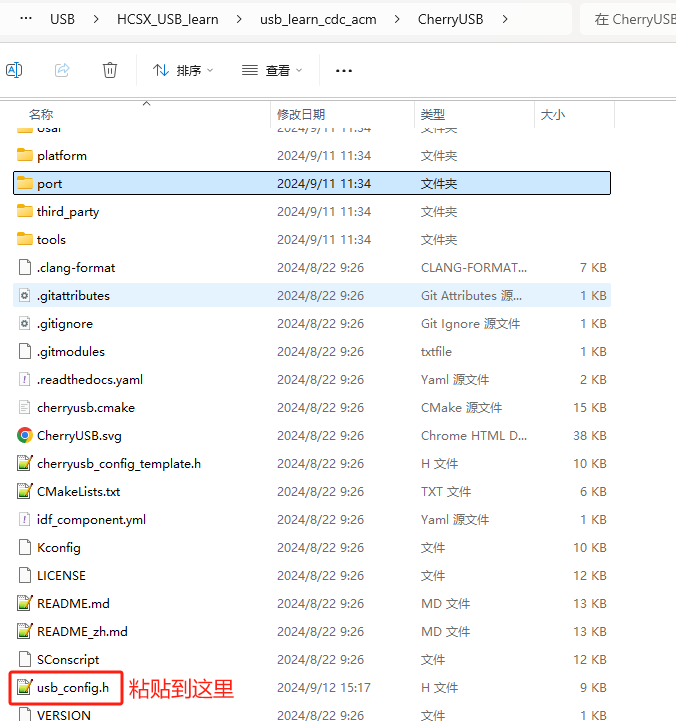Viewport: 676px width, 721px height.
Task: Go to USB breadcrumb folder
Action: pyautogui.click(x=63, y=19)
